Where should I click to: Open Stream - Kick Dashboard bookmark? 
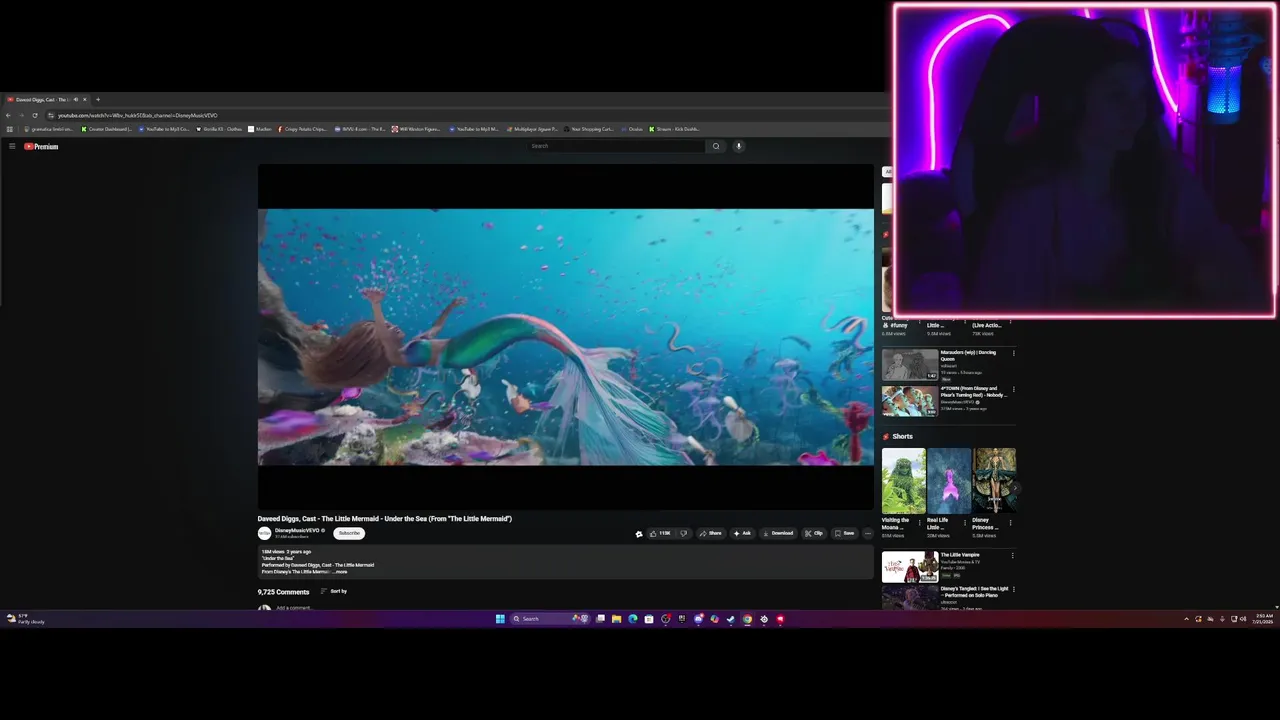tap(675, 129)
